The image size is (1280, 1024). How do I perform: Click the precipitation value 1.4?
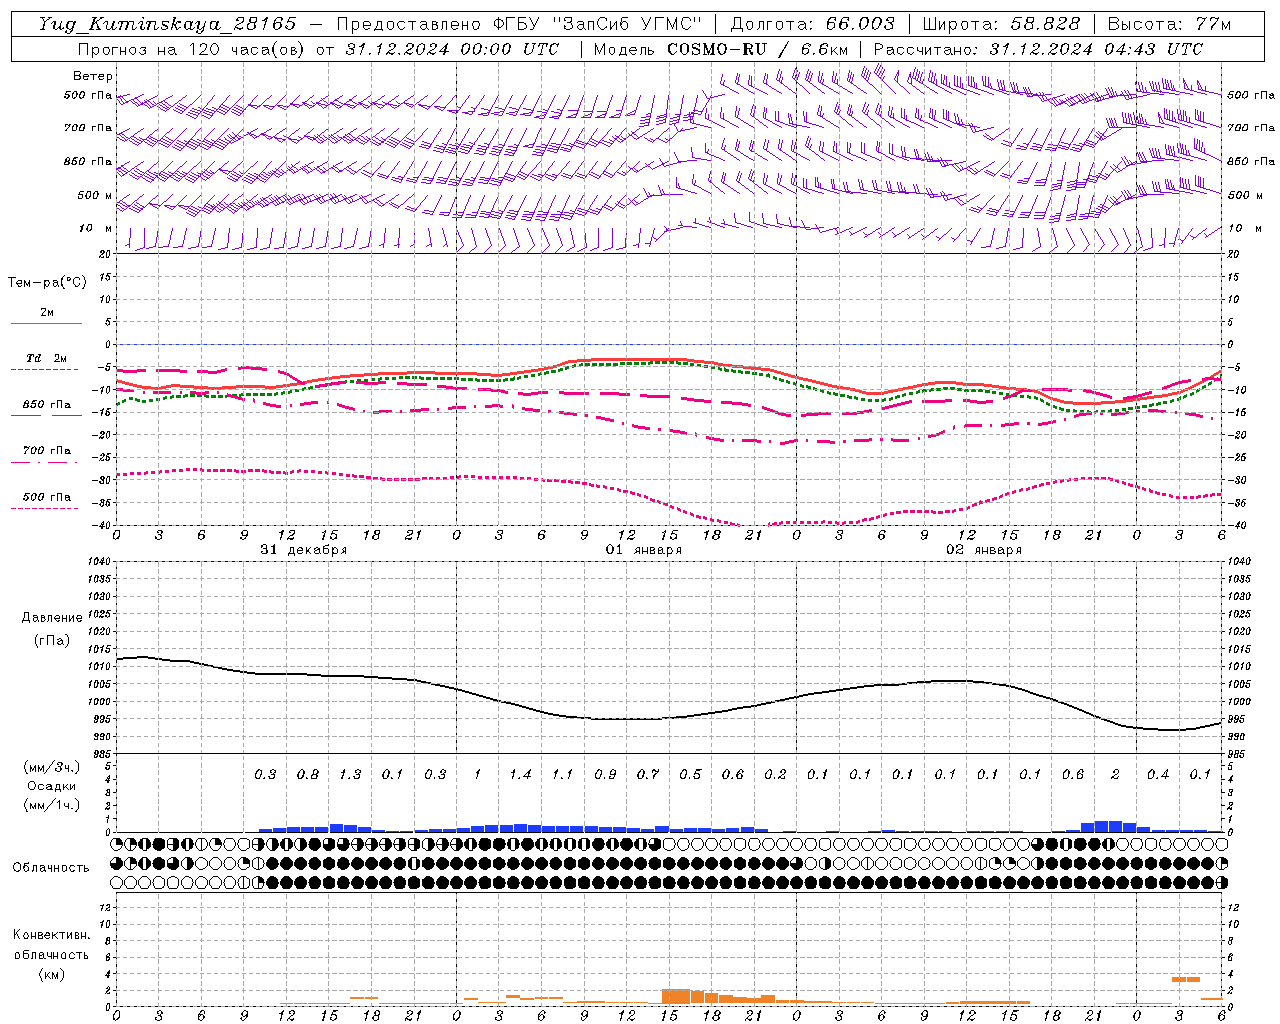520,775
